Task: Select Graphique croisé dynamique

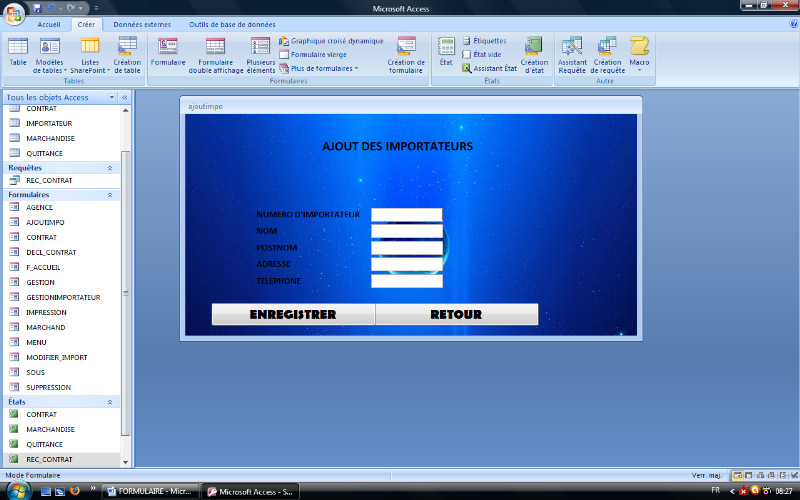Action: pyautogui.click(x=331, y=41)
